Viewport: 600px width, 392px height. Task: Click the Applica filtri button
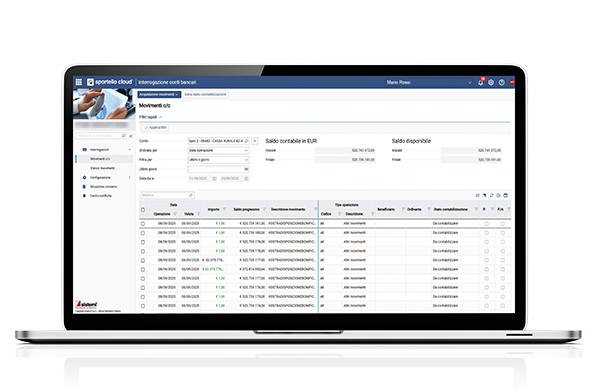155,127
